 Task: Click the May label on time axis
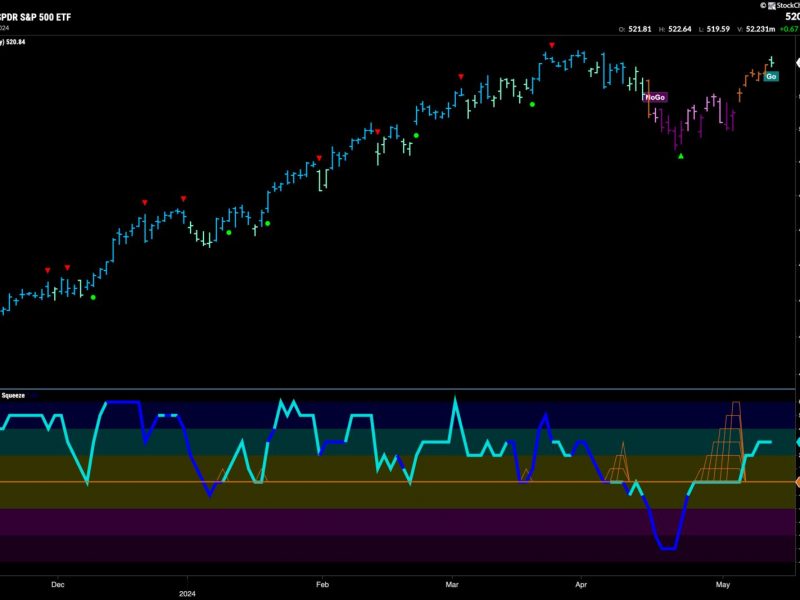pos(722,585)
